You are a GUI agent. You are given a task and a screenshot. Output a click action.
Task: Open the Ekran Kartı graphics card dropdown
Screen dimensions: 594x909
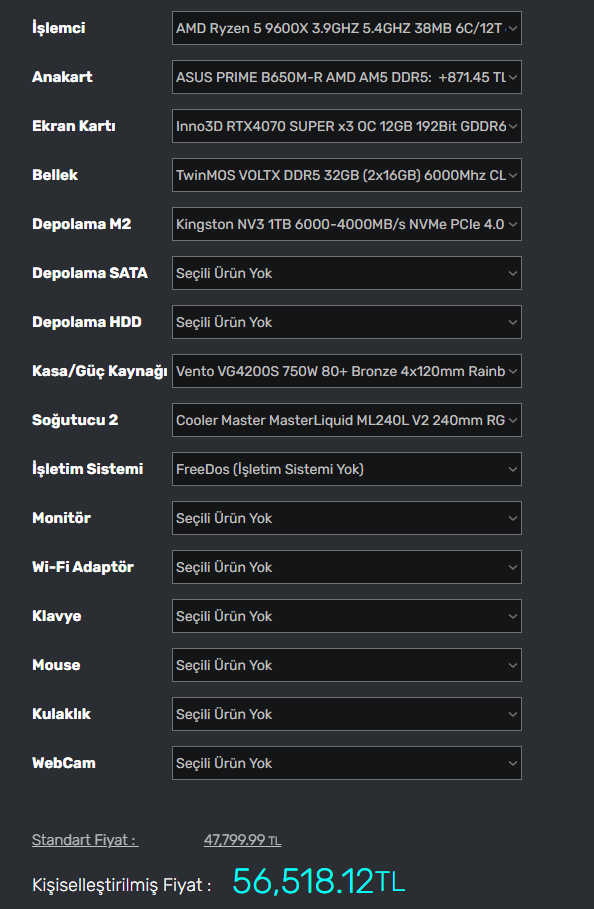347,126
